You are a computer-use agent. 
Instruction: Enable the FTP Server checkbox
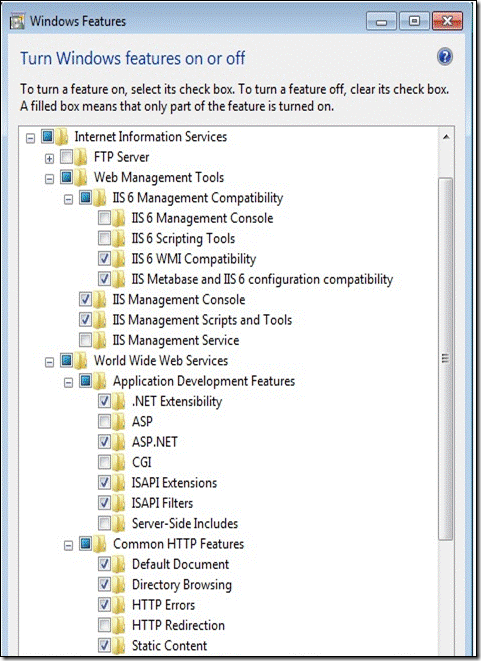click(67, 157)
